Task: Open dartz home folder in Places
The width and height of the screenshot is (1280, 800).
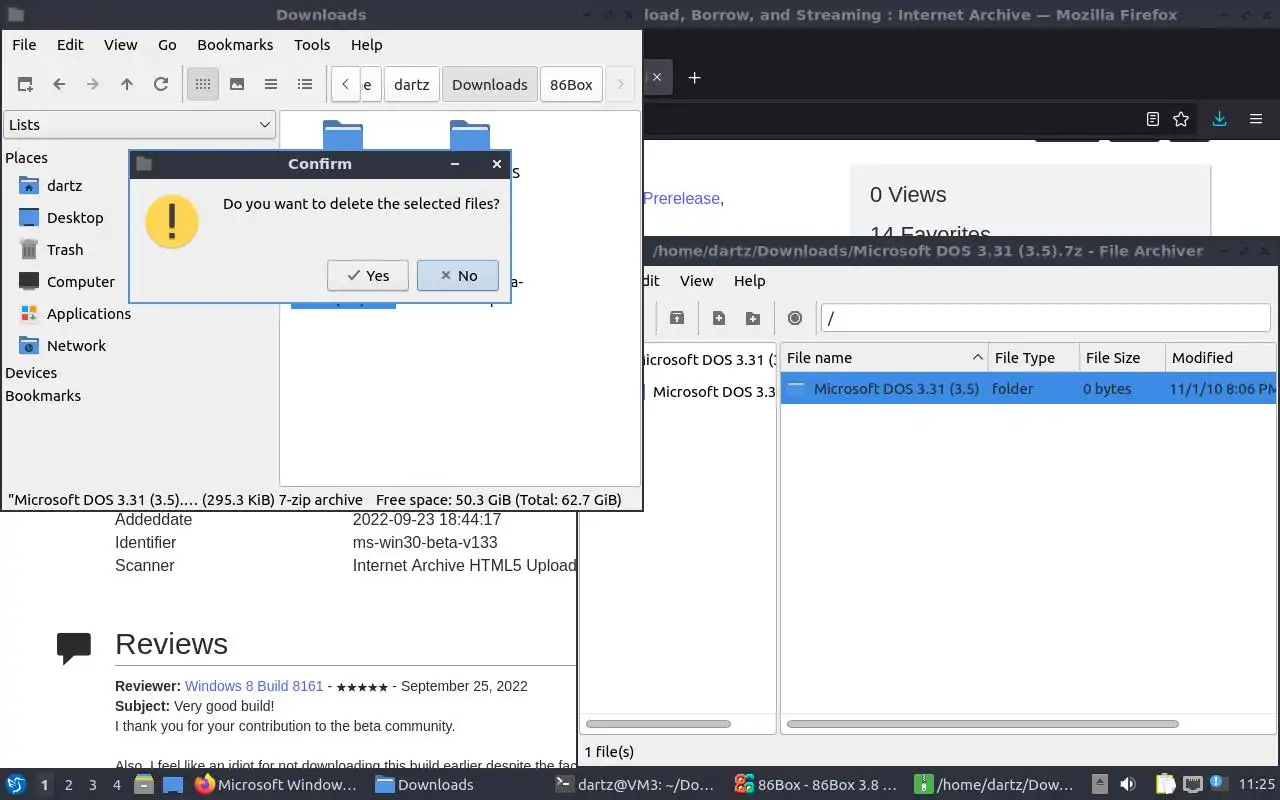Action: pos(64,186)
